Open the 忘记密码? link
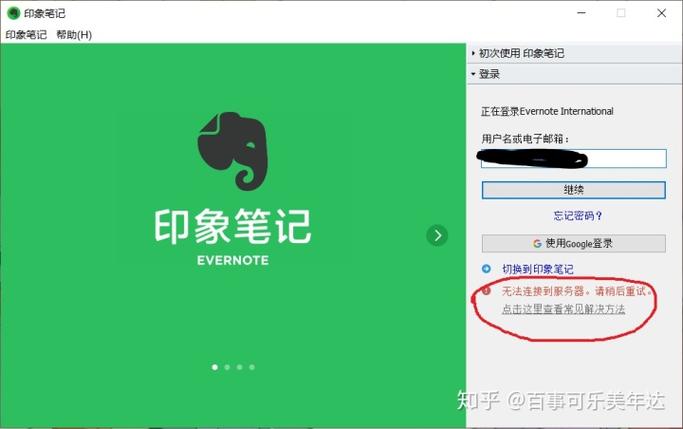This screenshot has width=683, height=429. pyautogui.click(x=578, y=216)
